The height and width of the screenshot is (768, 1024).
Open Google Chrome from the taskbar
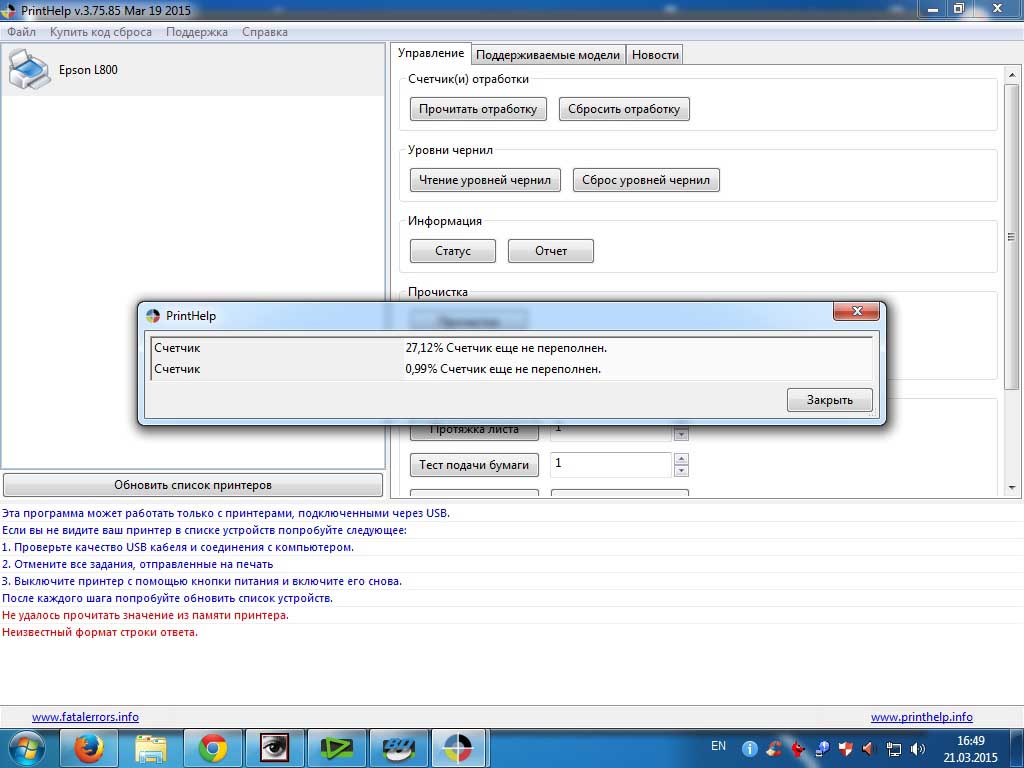tap(212, 748)
